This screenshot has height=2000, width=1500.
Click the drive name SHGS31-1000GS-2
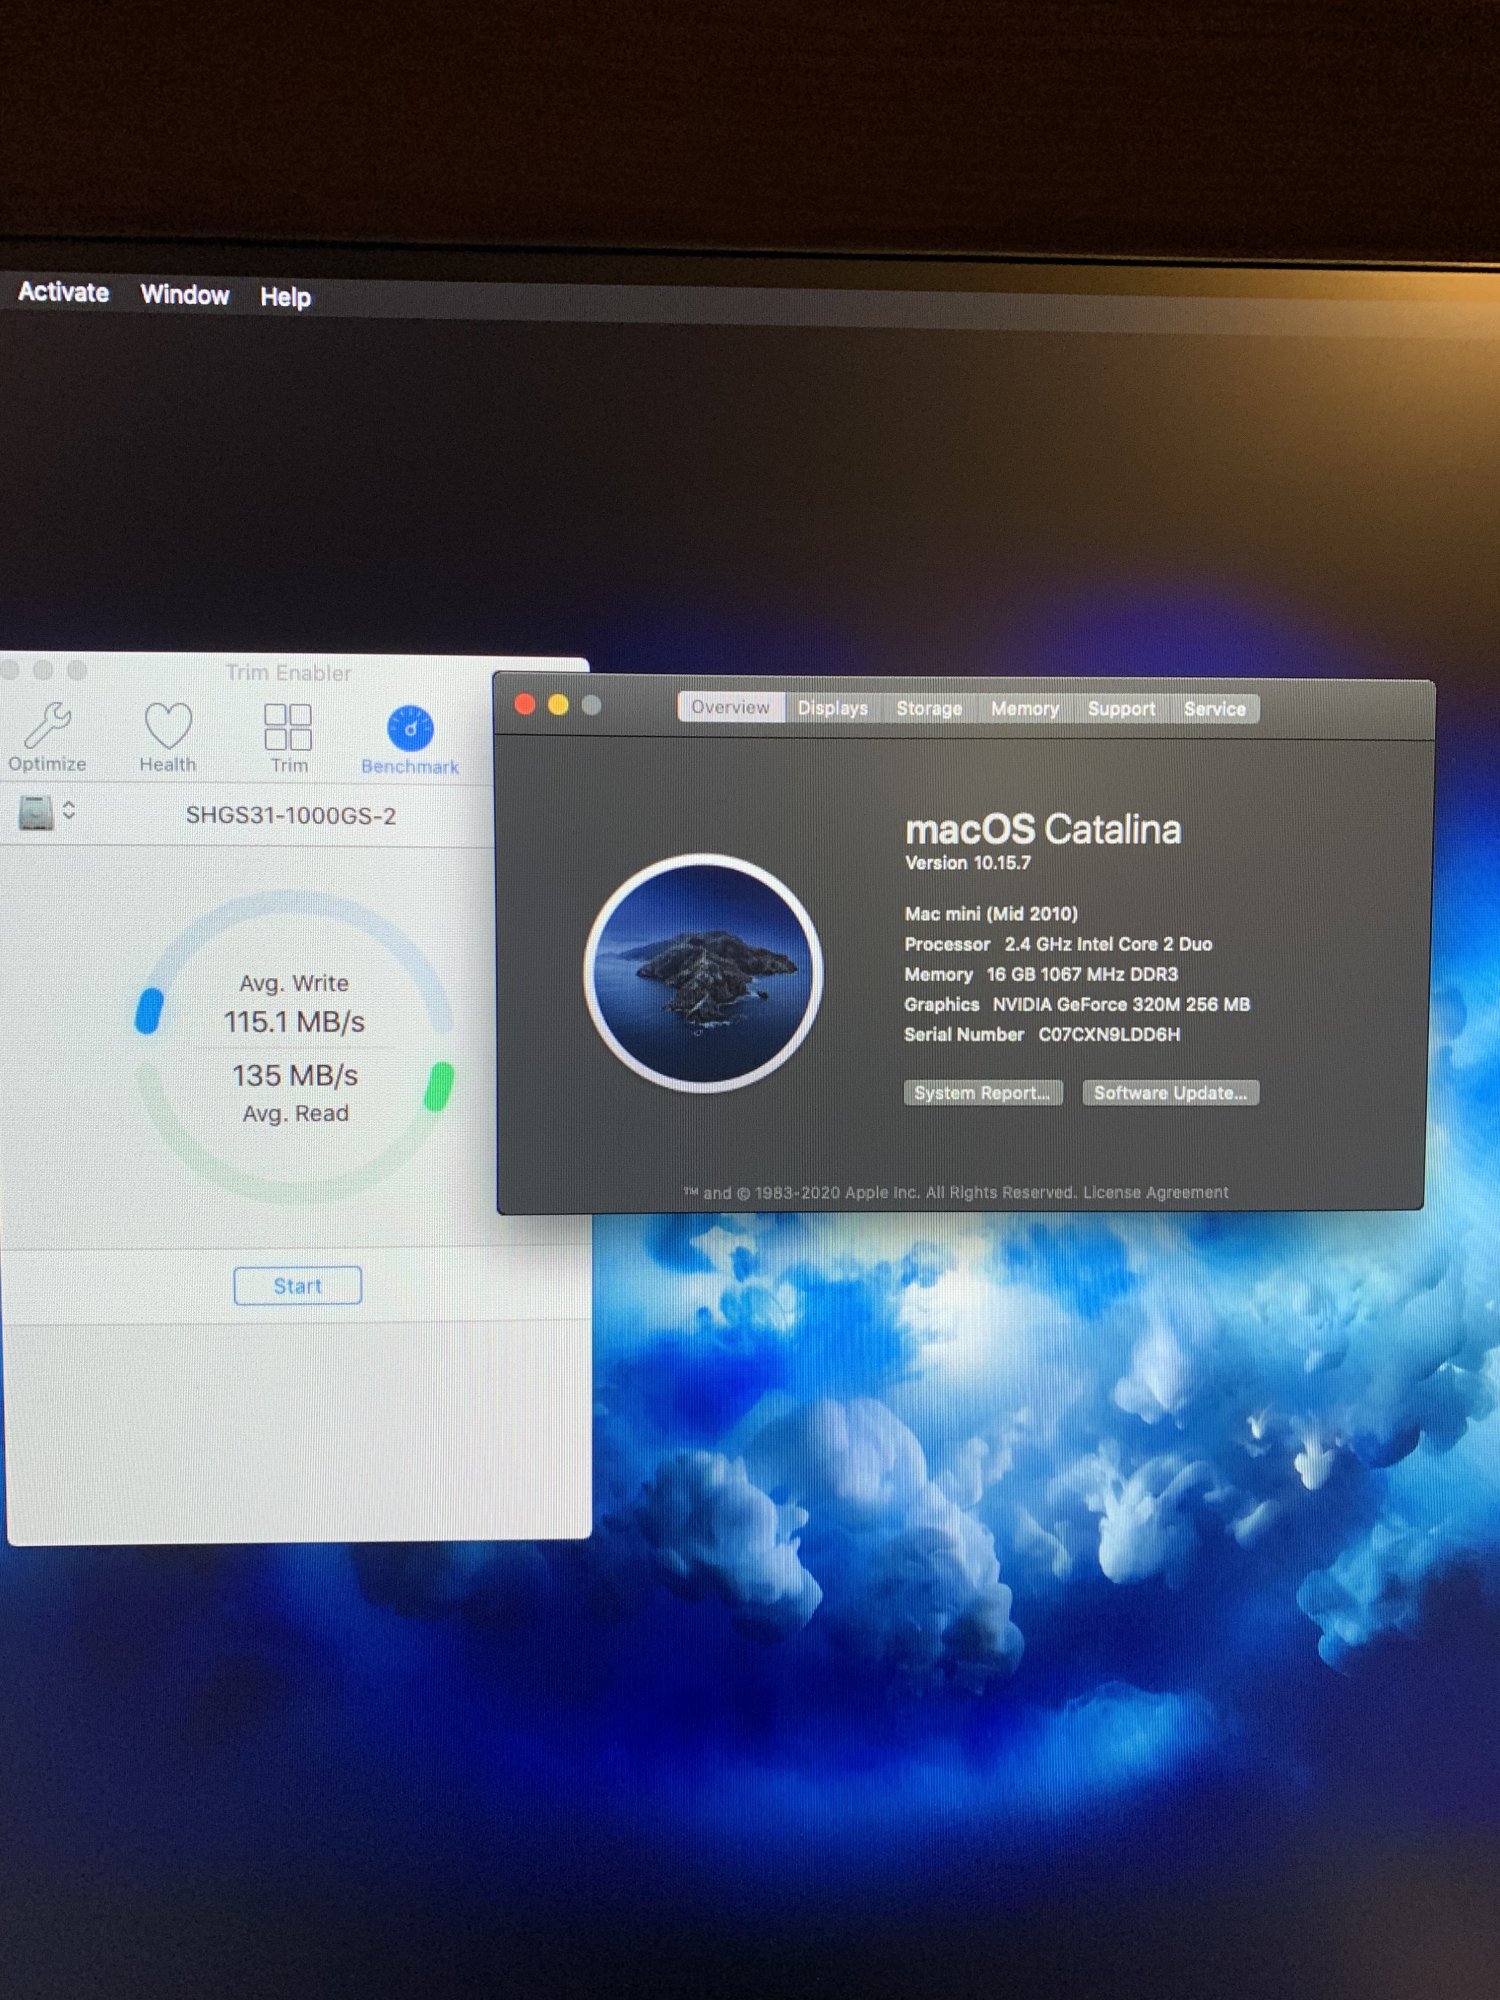(291, 815)
